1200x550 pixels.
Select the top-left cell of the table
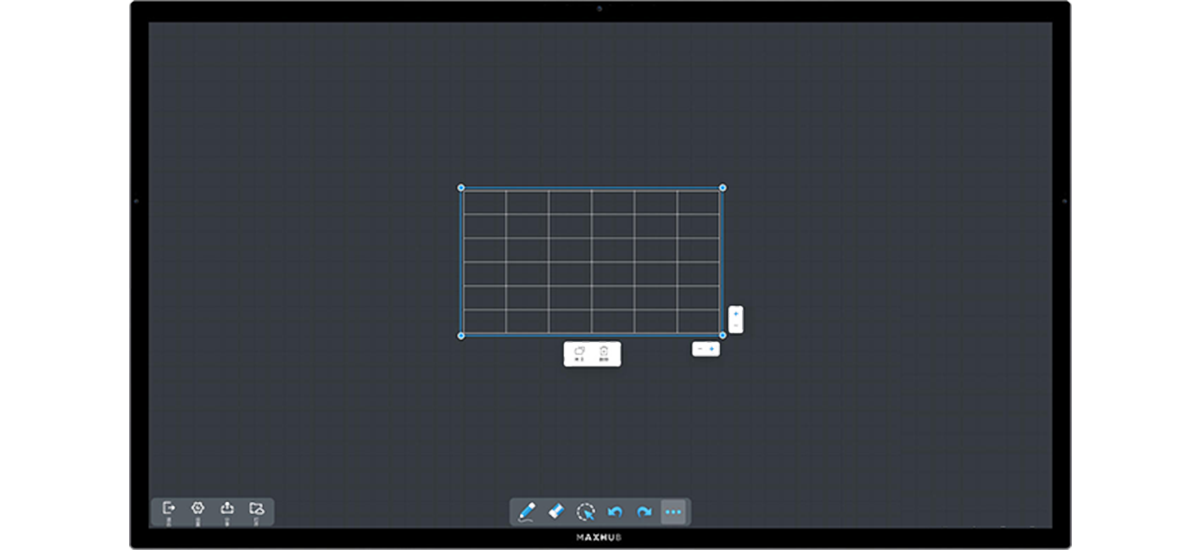pyautogui.click(x=483, y=202)
